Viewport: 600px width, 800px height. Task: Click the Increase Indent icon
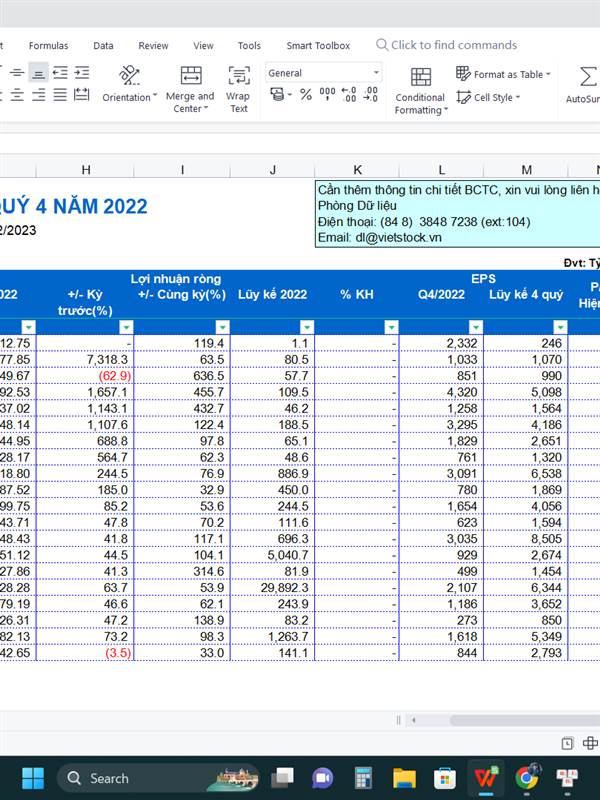82,72
